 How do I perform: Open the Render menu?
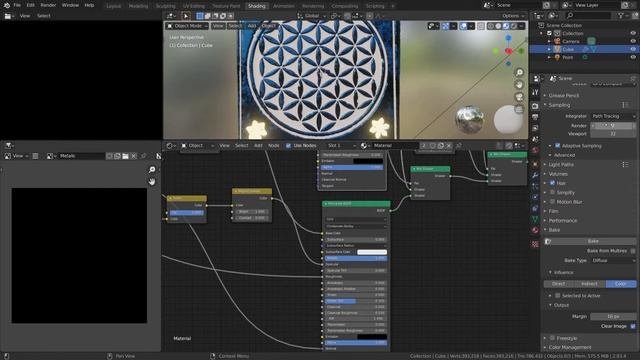click(48, 5)
